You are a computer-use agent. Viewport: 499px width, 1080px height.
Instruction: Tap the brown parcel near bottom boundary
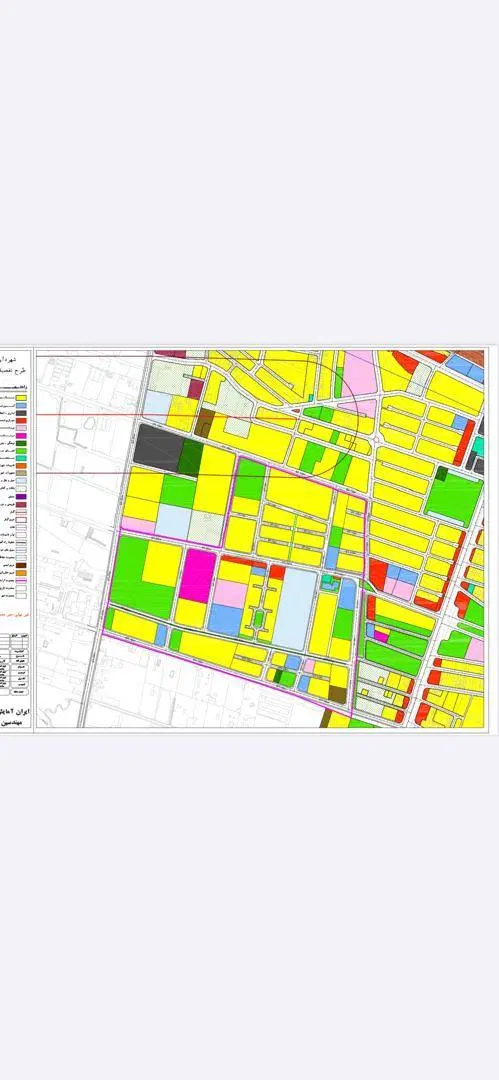coord(337,694)
